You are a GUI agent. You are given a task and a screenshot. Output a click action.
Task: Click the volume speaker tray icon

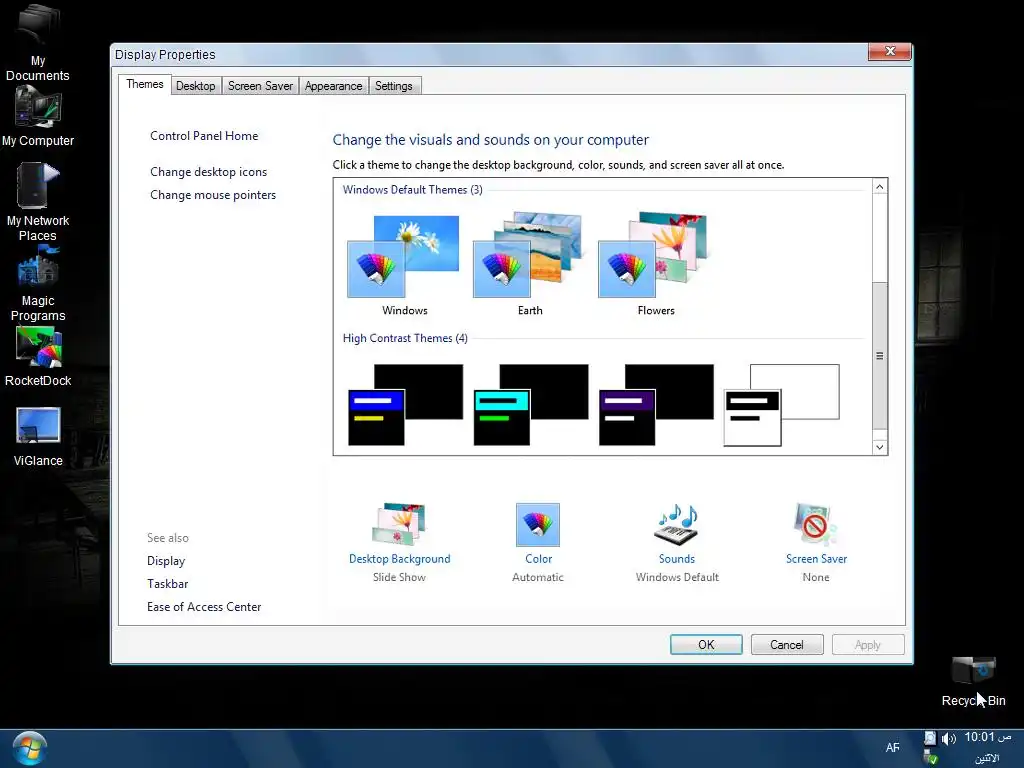click(x=949, y=739)
